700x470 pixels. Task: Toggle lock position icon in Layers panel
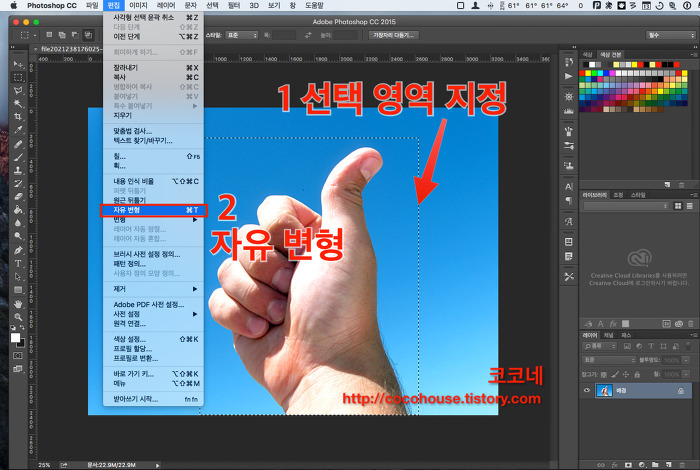tap(626, 374)
